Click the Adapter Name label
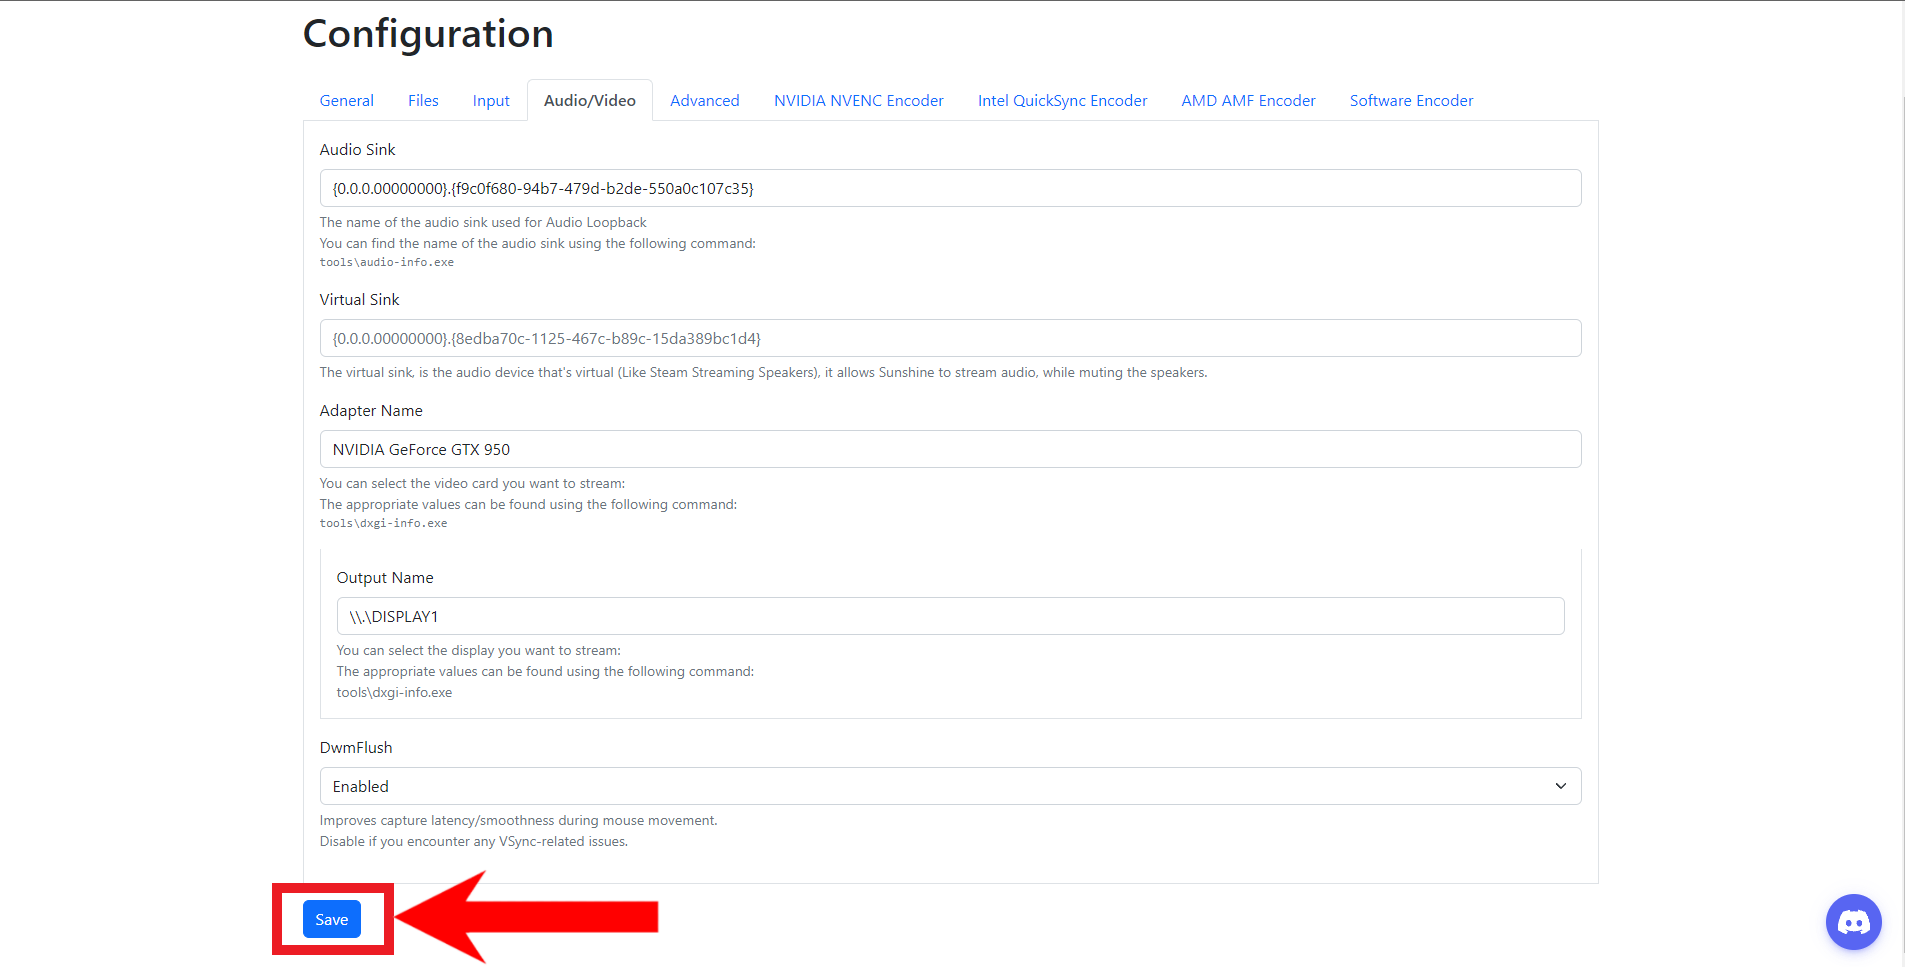The height and width of the screenshot is (967, 1905). pyautogui.click(x=371, y=410)
